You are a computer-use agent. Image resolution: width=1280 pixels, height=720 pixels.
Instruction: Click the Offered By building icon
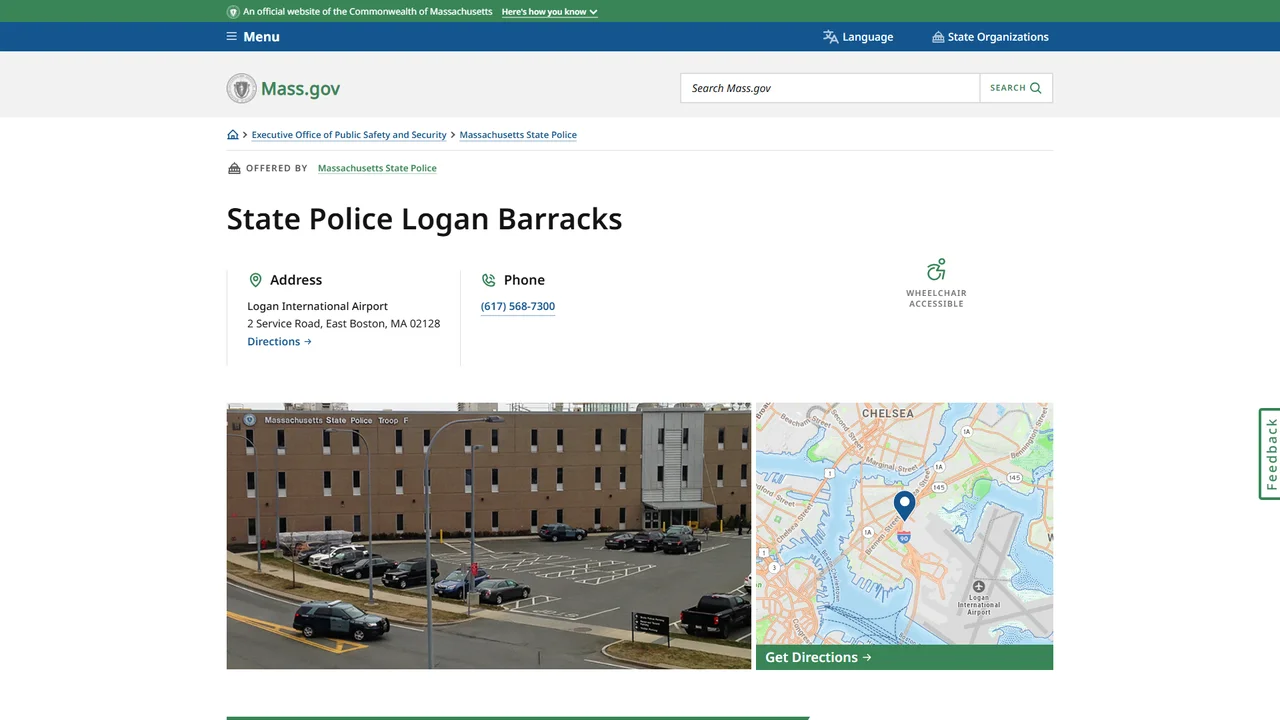click(x=234, y=168)
